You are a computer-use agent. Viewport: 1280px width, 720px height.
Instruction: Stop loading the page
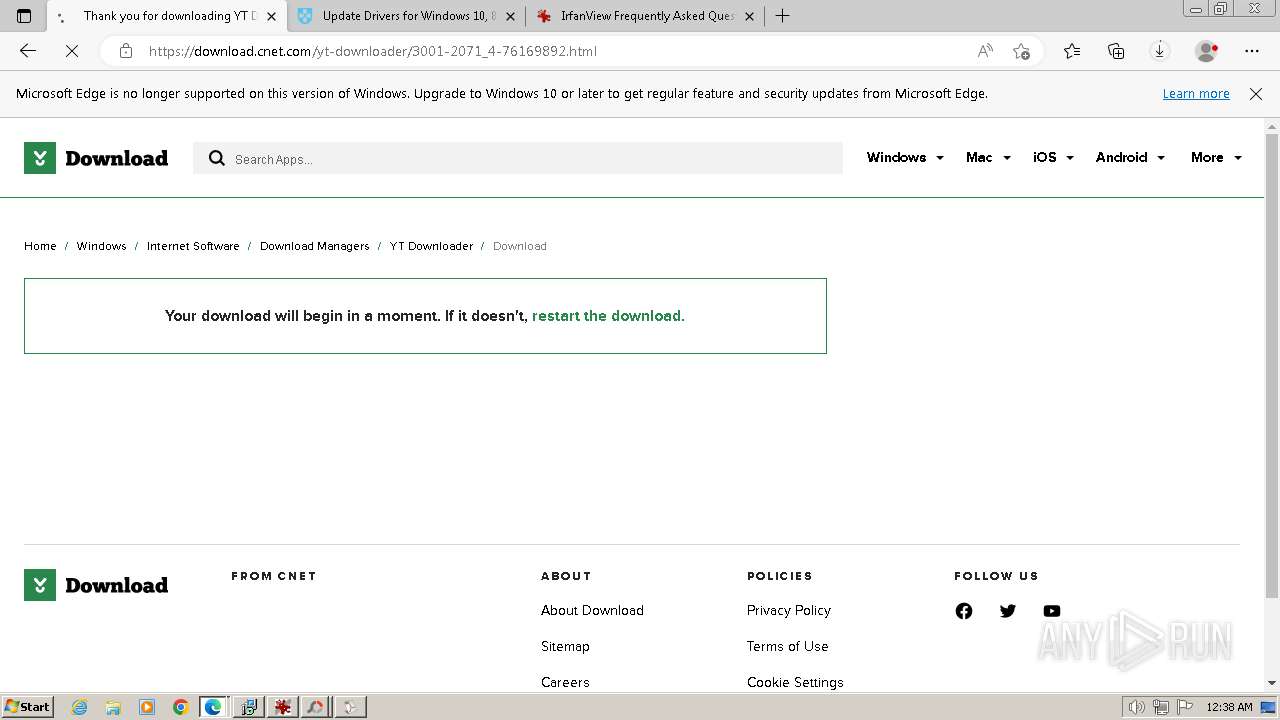[x=72, y=51]
